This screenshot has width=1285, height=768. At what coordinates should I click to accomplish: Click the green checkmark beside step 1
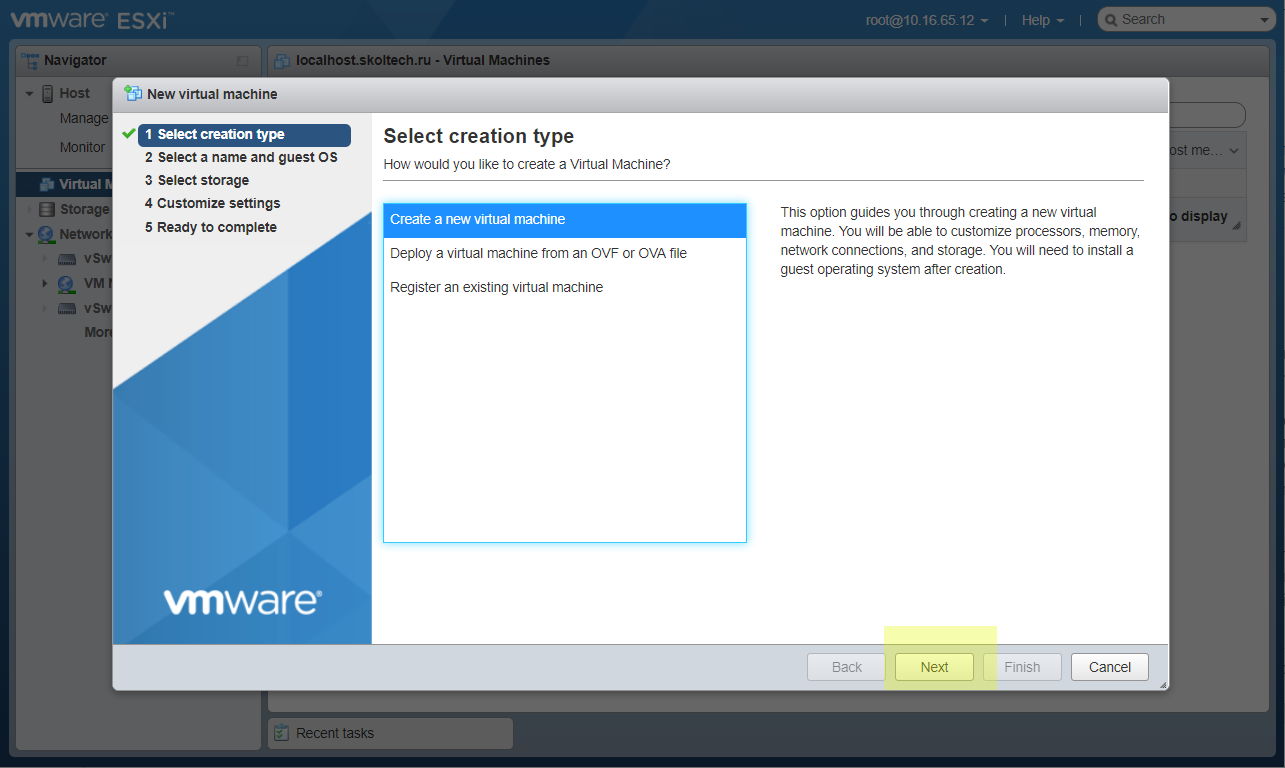tap(129, 134)
